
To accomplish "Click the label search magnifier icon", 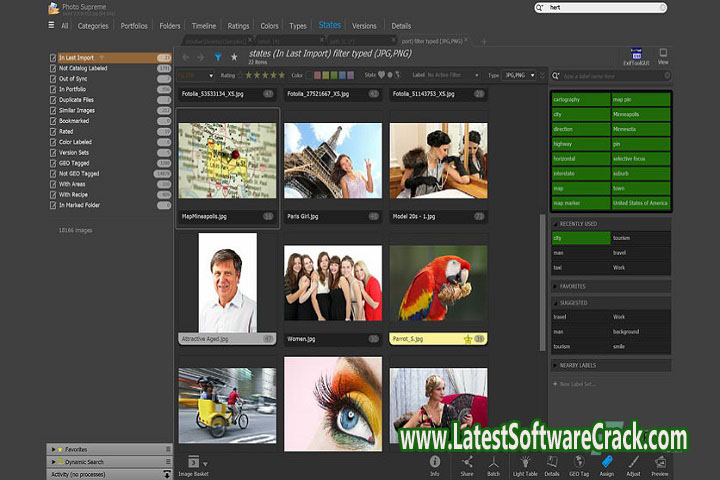I will click(556, 76).
